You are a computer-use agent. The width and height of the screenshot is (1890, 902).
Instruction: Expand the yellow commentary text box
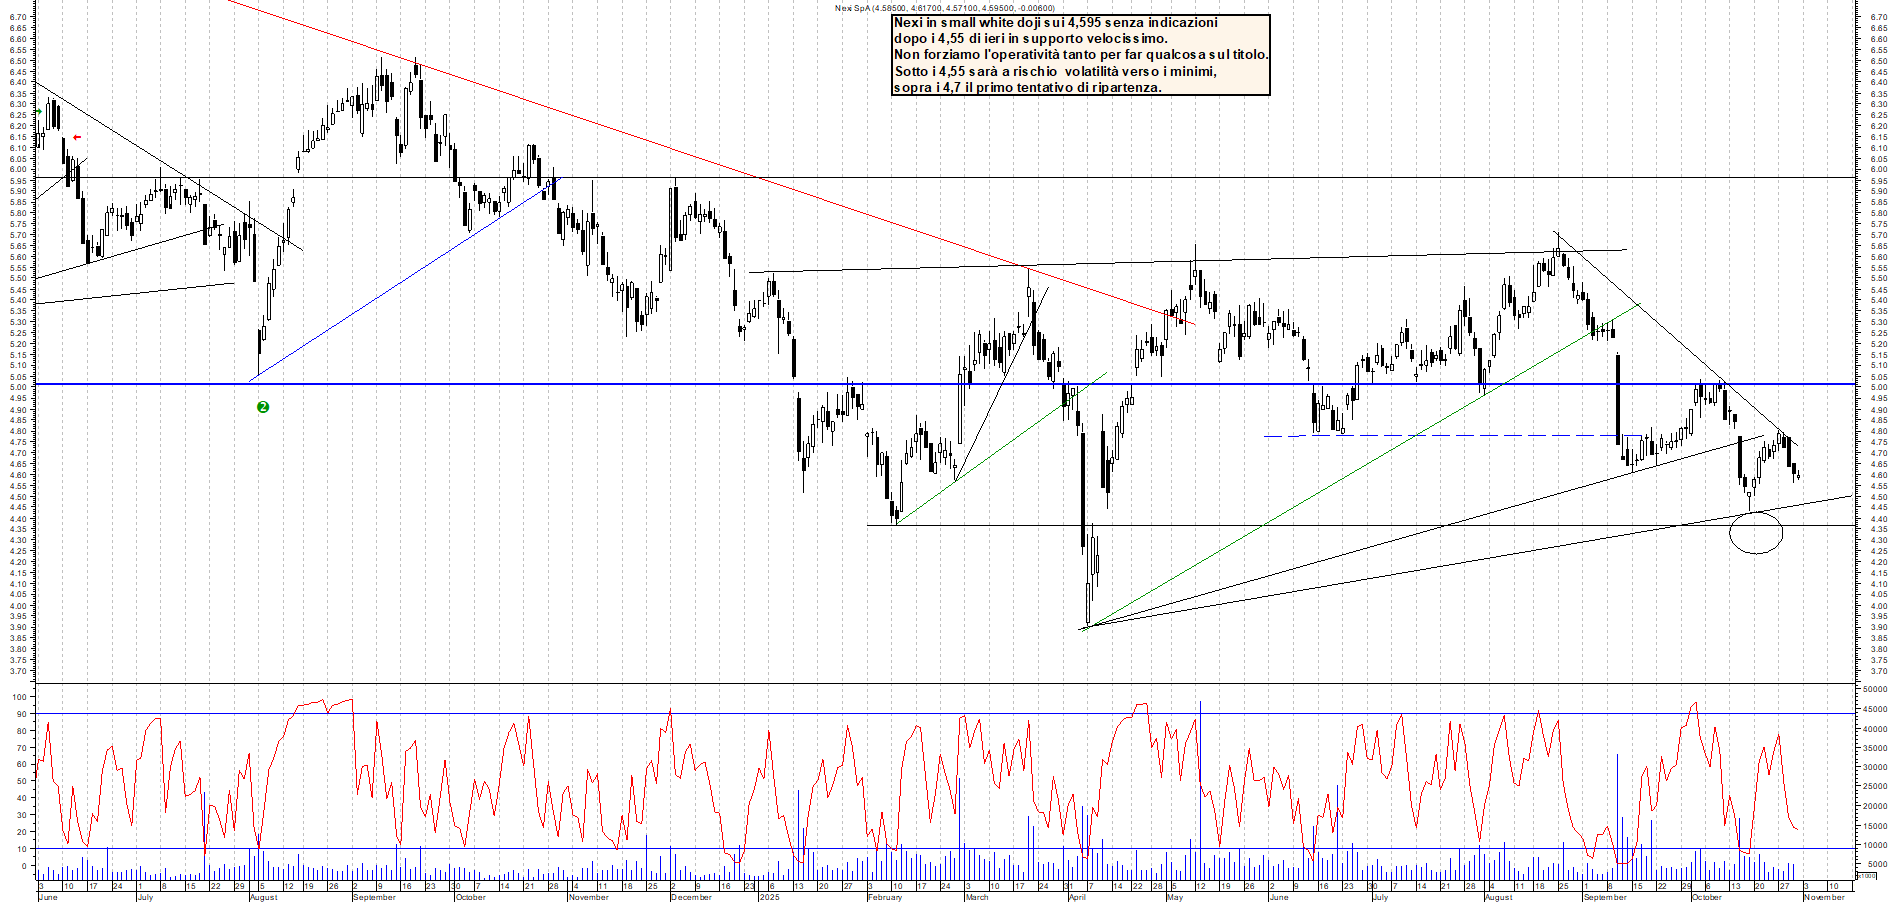[x=1080, y=55]
